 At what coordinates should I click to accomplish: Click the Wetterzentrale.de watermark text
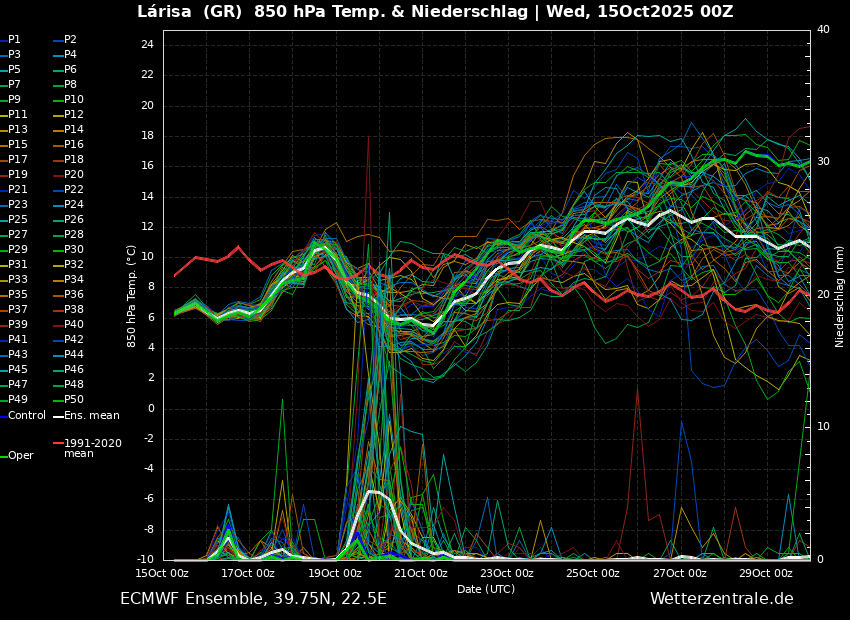tap(721, 599)
